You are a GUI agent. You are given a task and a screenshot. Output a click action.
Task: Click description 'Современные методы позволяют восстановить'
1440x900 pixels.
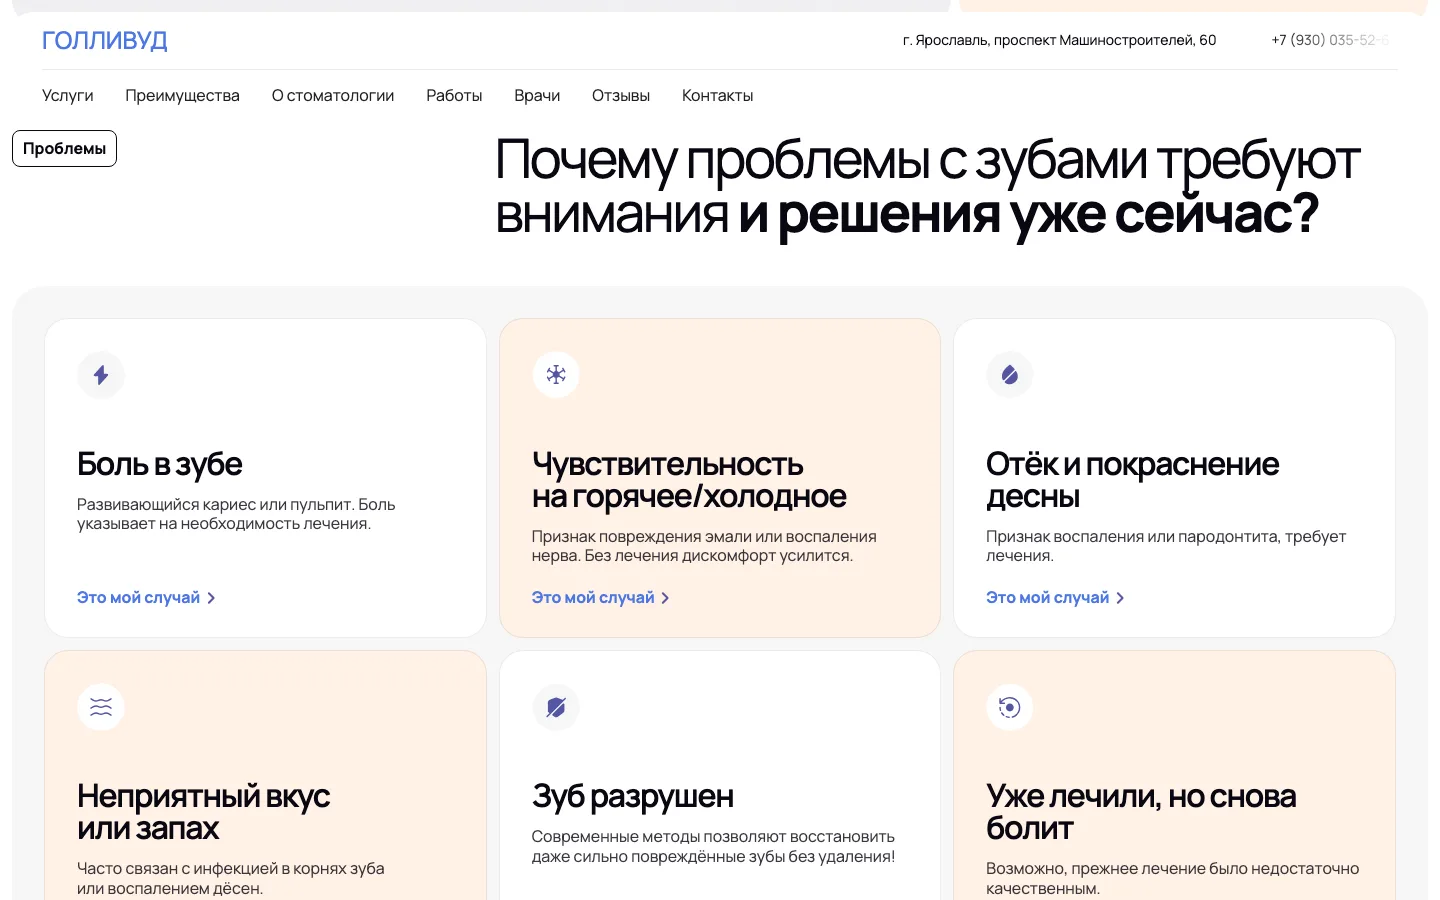pyautogui.click(x=713, y=846)
